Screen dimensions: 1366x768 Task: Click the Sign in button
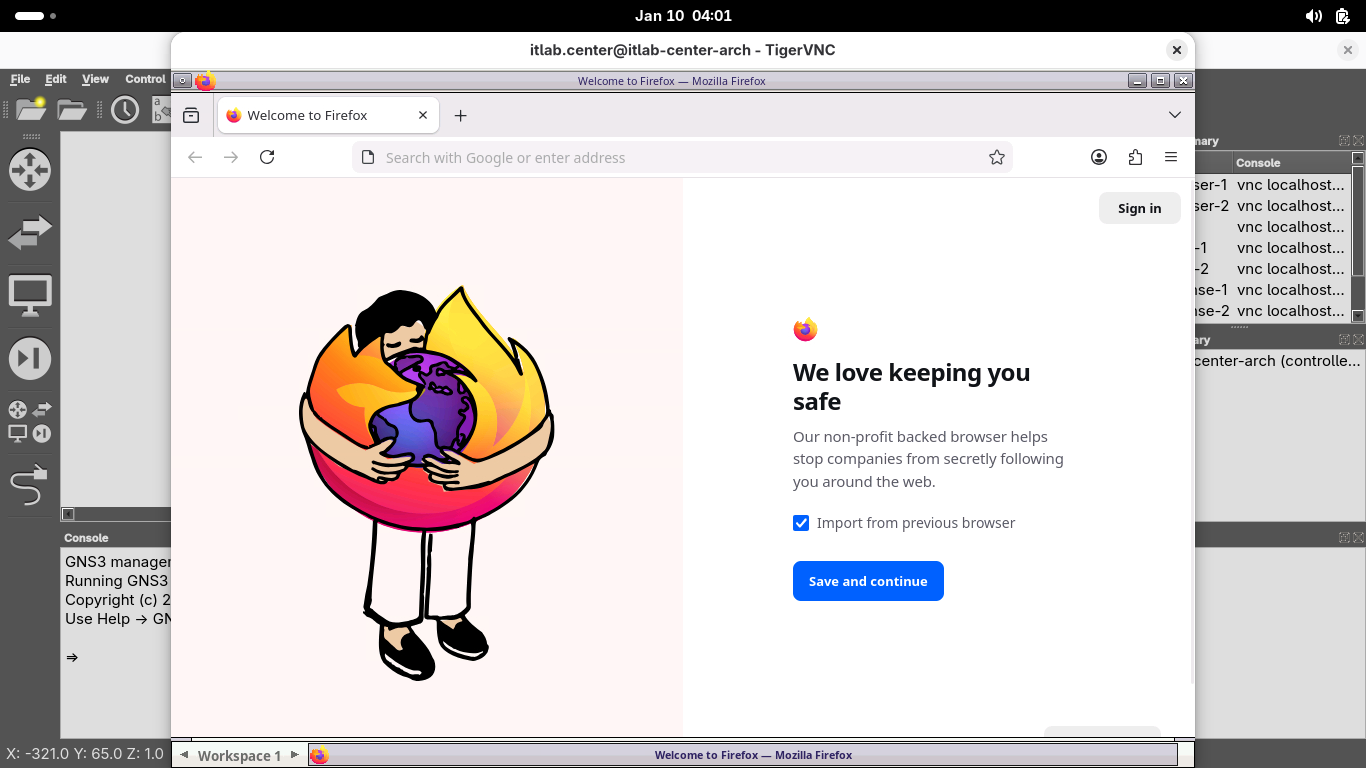point(1139,208)
